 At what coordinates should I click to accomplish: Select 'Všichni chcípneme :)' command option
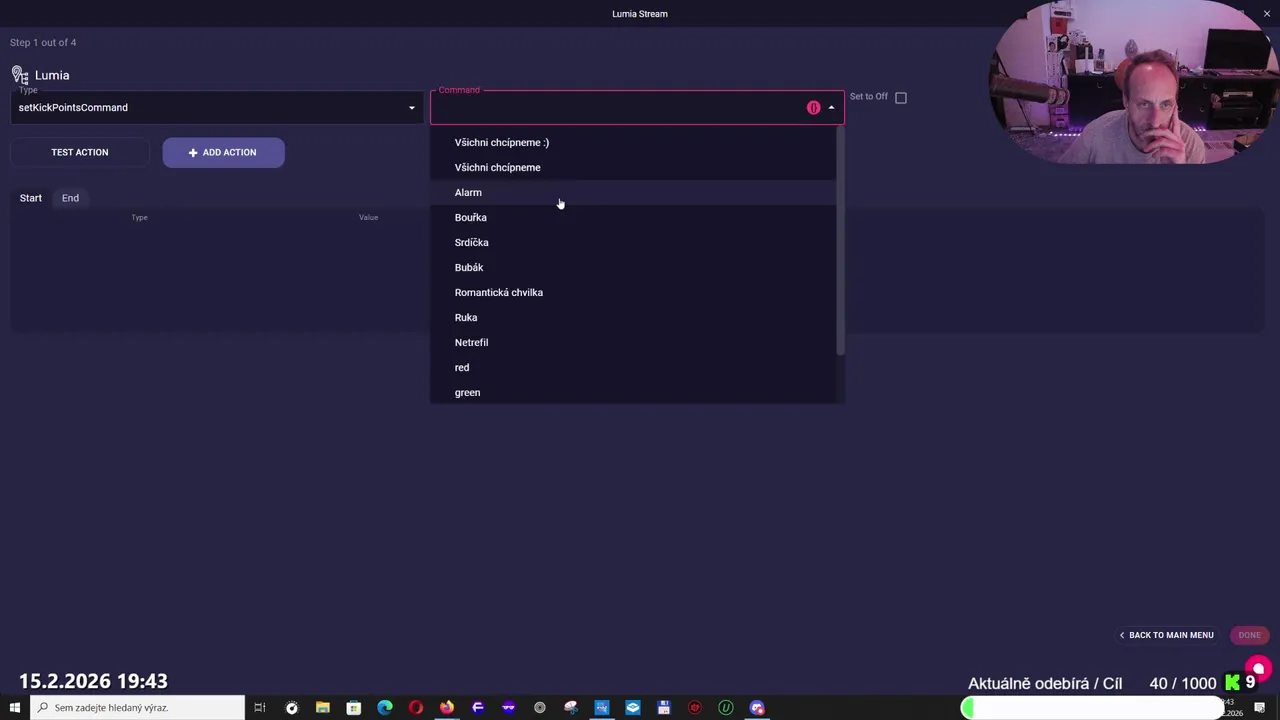(634, 142)
